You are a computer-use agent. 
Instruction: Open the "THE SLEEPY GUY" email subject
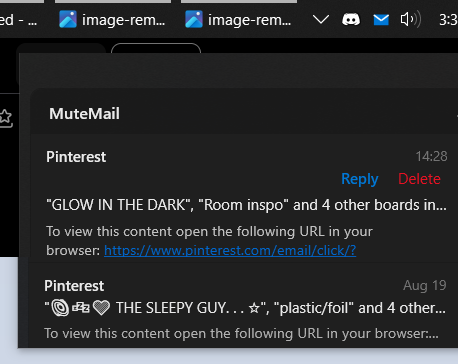(x=245, y=308)
